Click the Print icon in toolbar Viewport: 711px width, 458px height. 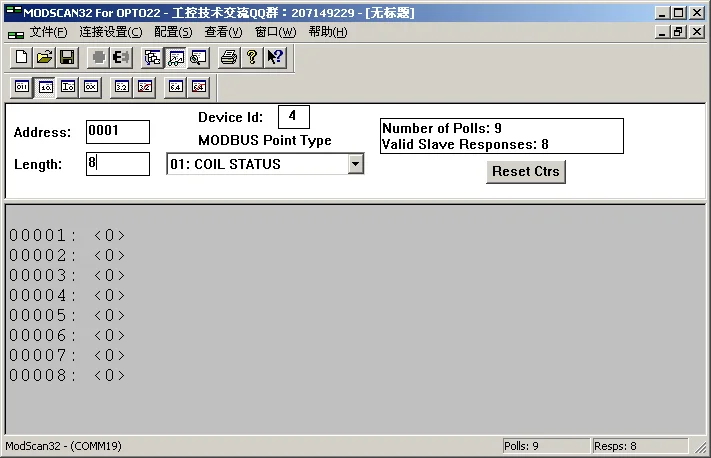click(x=228, y=57)
